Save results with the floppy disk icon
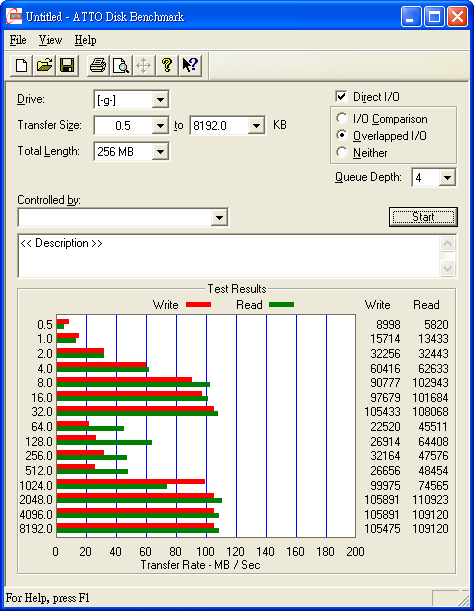 tap(67, 65)
